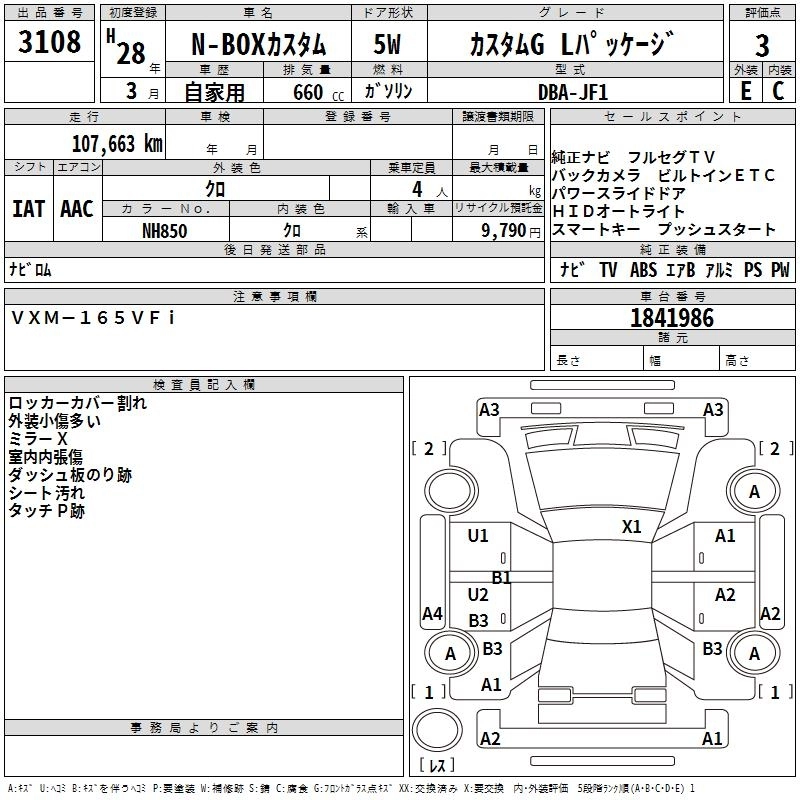Click TV in genuine equipment row
The image size is (800, 800).
tap(608, 270)
